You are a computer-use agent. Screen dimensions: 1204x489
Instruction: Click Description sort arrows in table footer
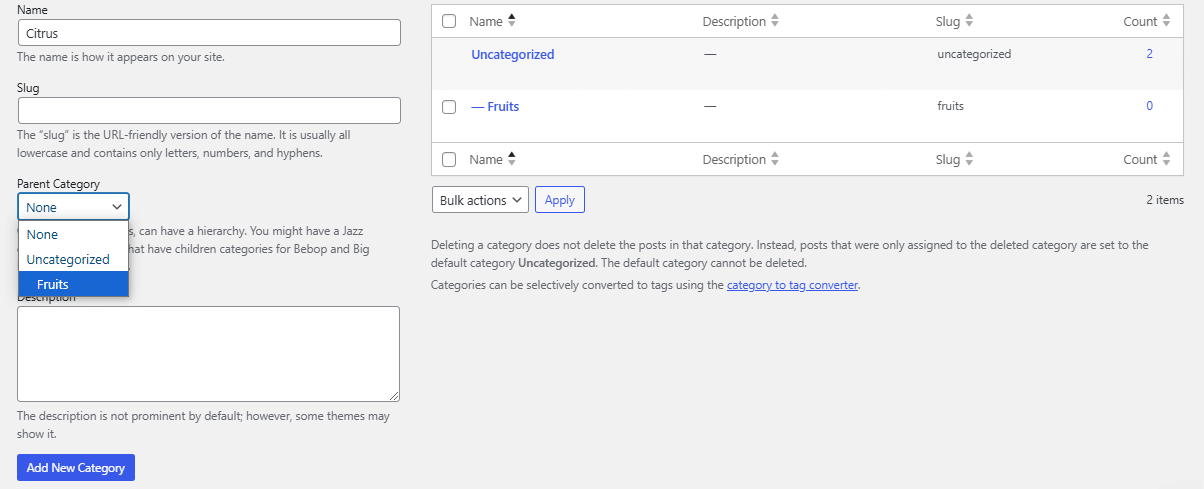click(x=775, y=159)
